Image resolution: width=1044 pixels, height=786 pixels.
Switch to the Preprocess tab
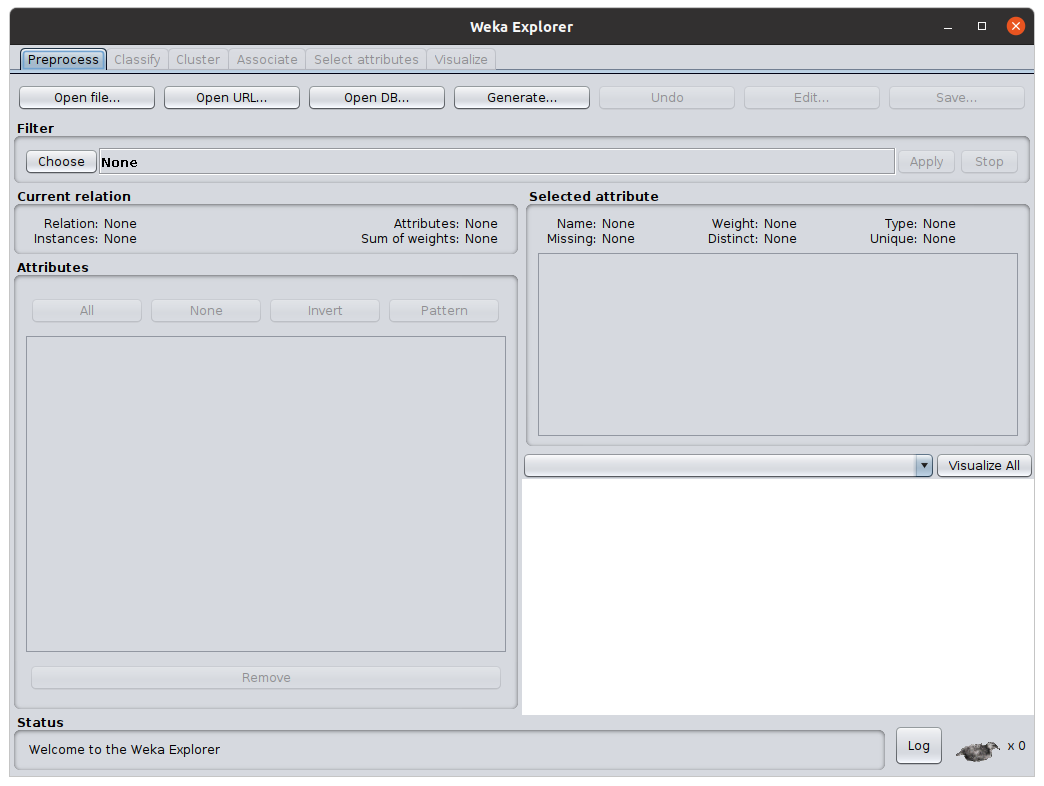click(x=63, y=59)
